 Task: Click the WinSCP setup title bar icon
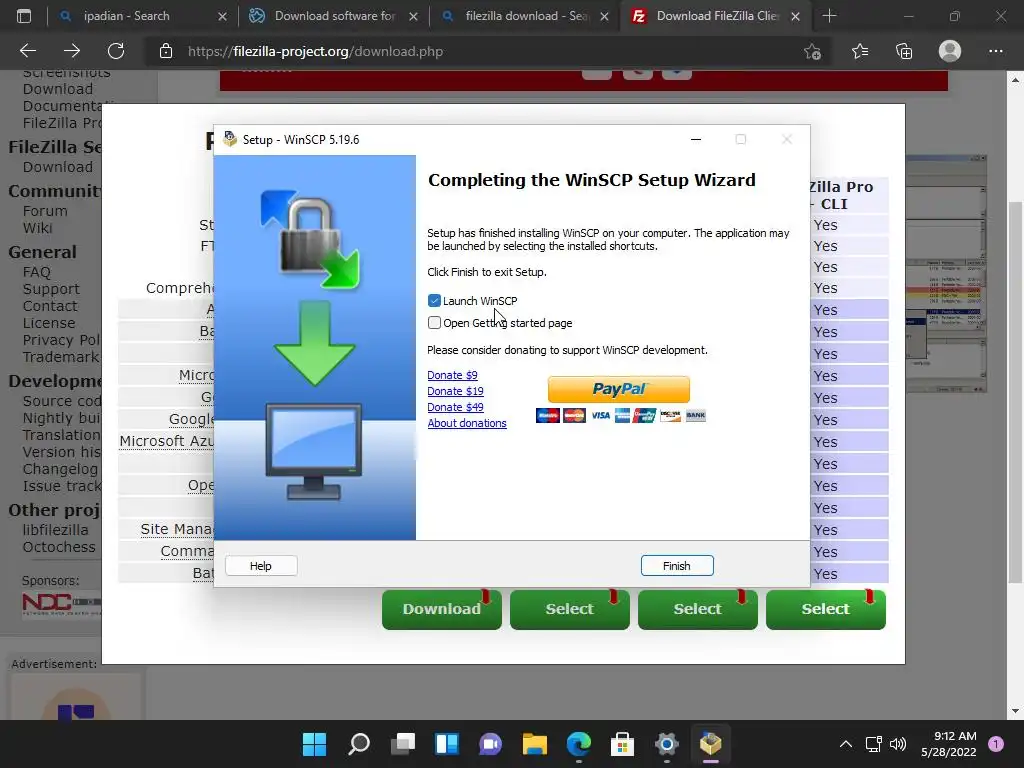230,139
